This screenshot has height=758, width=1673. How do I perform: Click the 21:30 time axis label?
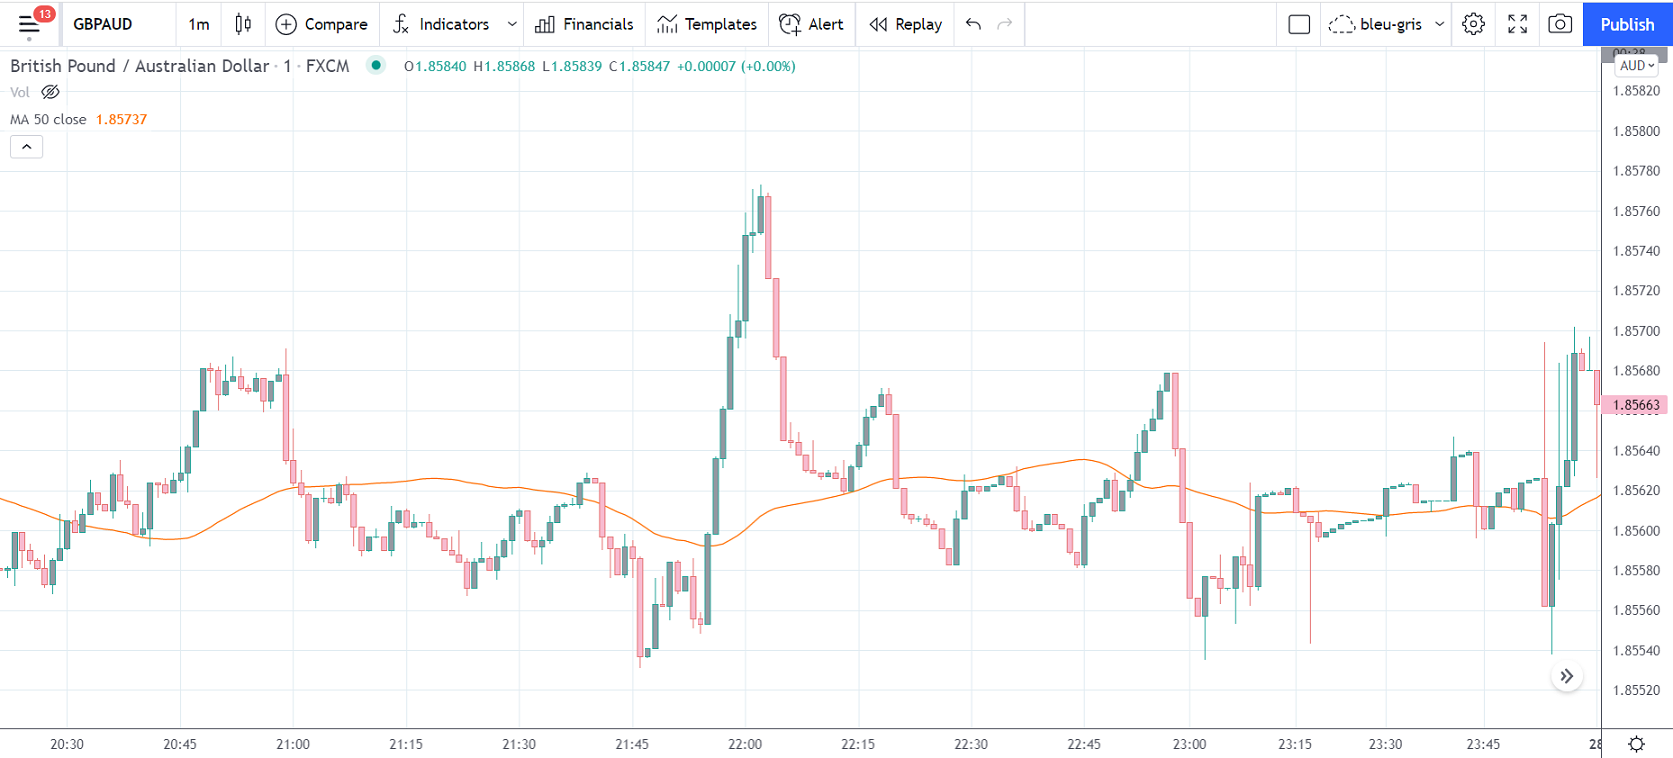pyautogui.click(x=519, y=744)
